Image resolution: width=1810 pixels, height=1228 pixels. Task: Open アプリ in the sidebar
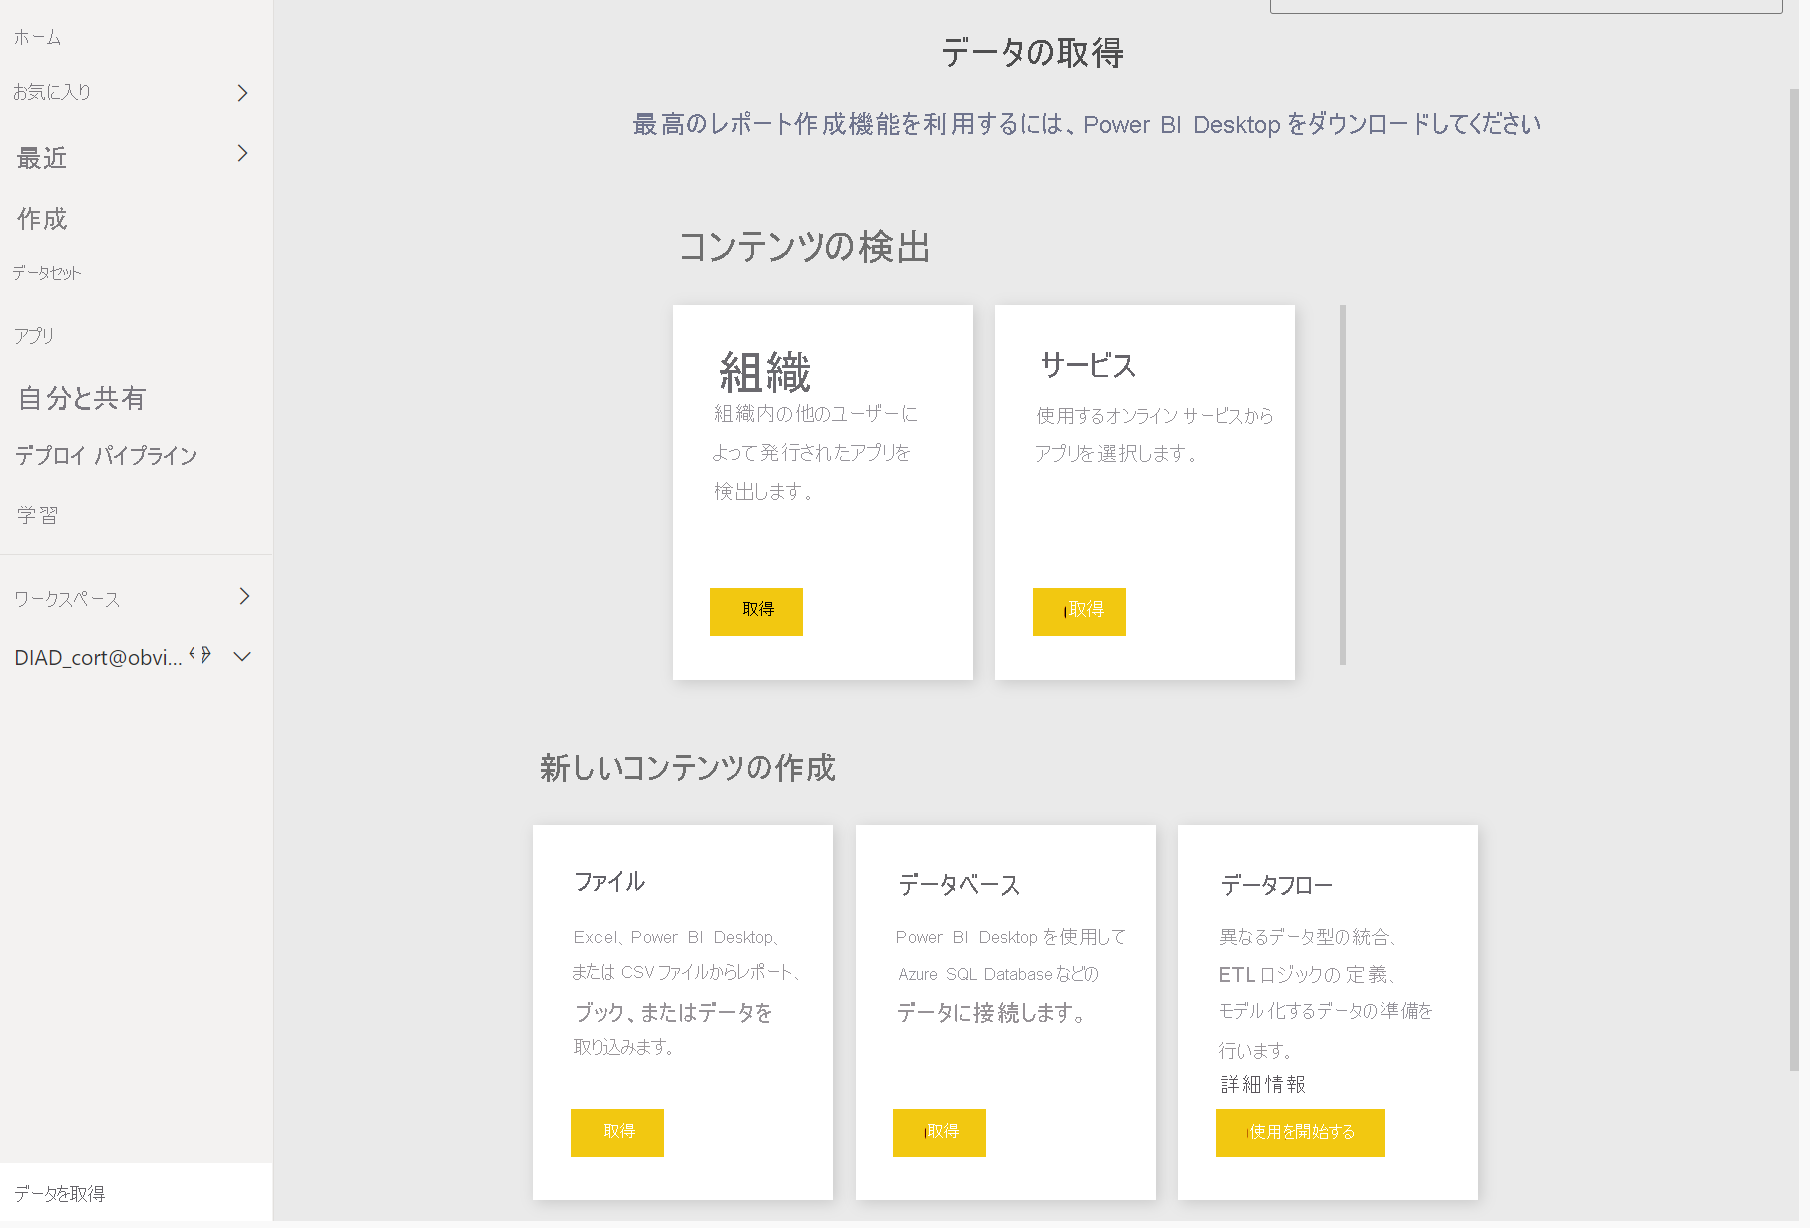[x=34, y=335]
